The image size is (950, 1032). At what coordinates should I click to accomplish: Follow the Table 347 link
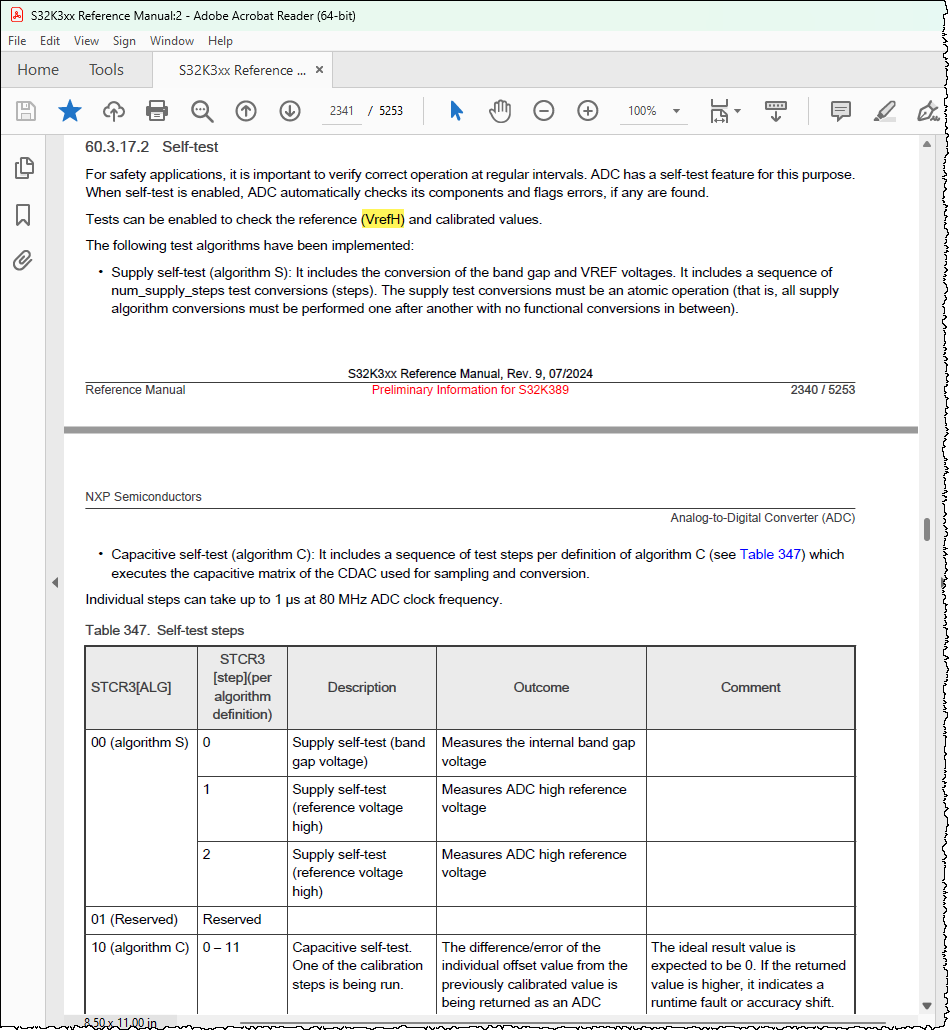(x=770, y=554)
